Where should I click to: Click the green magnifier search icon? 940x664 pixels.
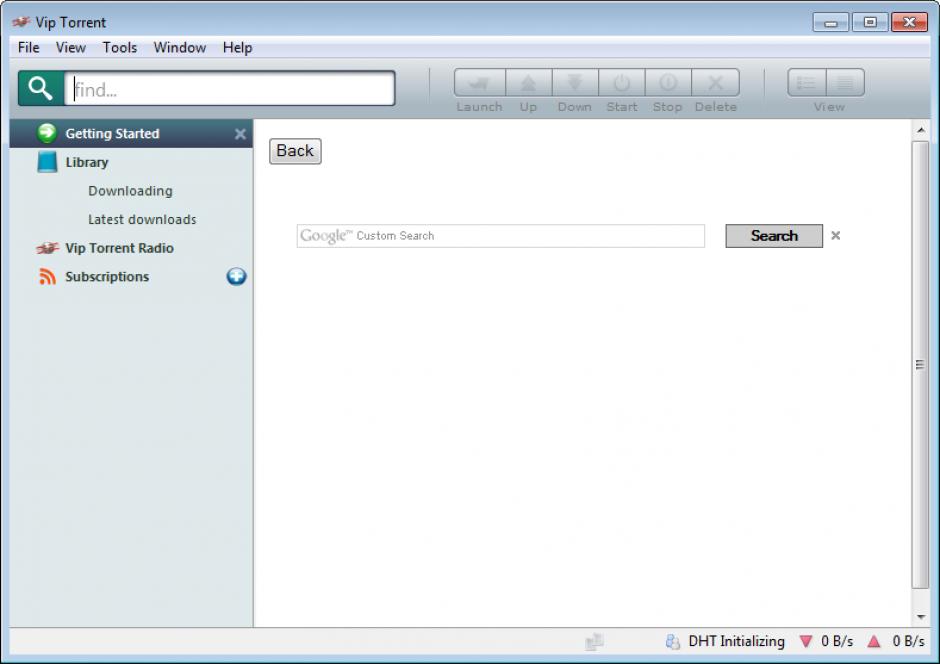[41, 88]
